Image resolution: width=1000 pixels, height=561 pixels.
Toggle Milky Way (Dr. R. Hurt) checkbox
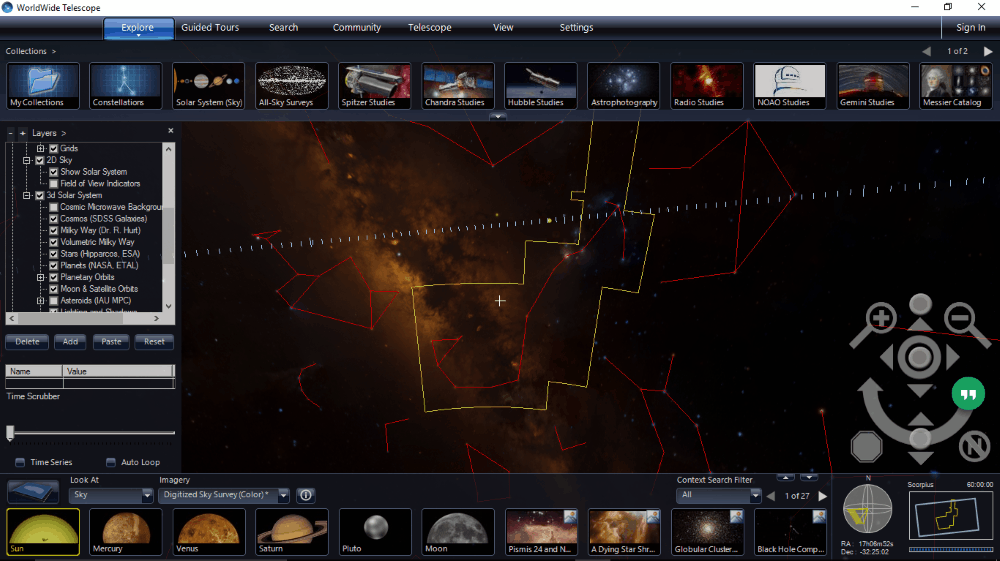[54, 230]
